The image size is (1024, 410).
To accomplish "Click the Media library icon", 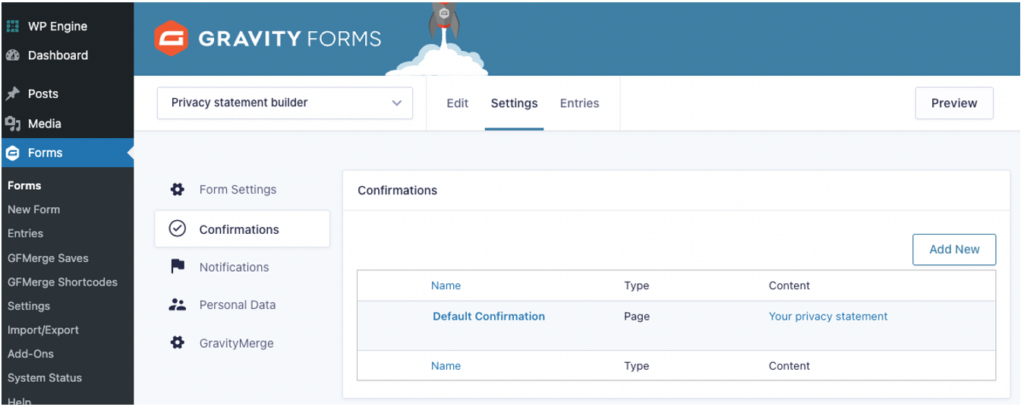I will 13,124.
